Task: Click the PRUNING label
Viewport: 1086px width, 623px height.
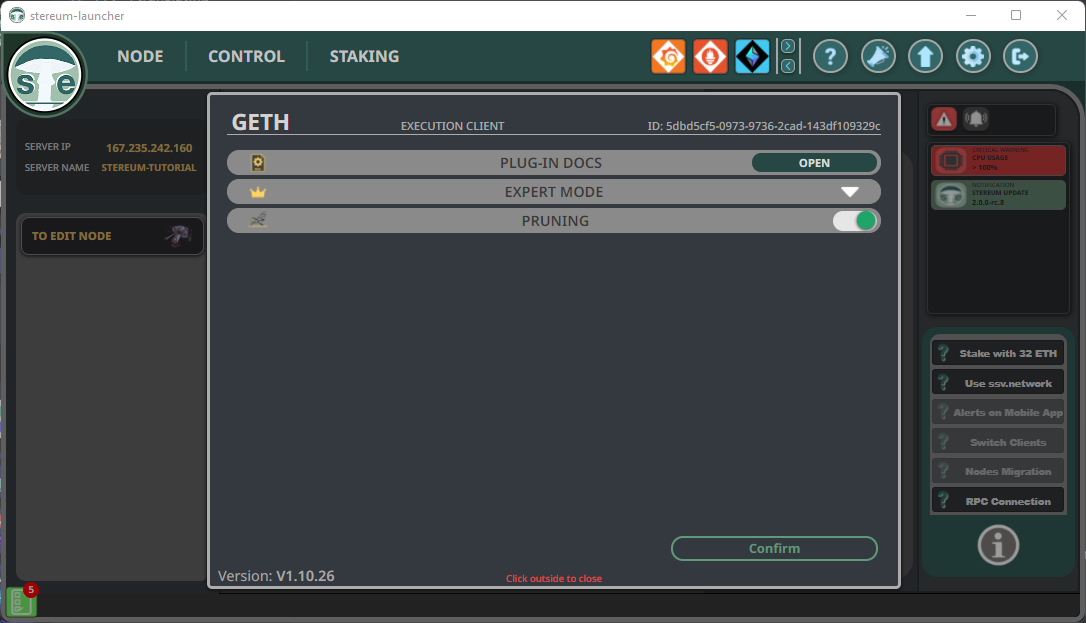Action: [555, 221]
